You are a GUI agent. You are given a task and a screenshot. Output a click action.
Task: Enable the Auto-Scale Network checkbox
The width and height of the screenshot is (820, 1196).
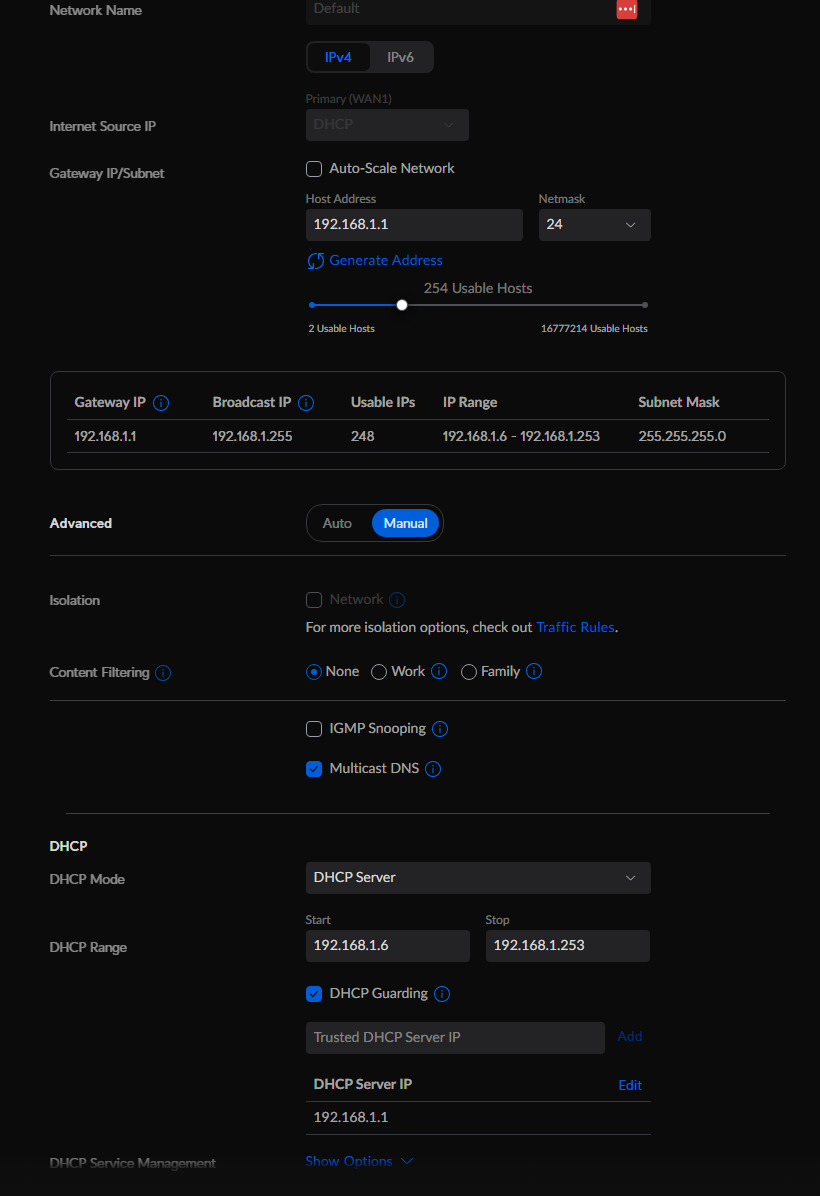(314, 169)
